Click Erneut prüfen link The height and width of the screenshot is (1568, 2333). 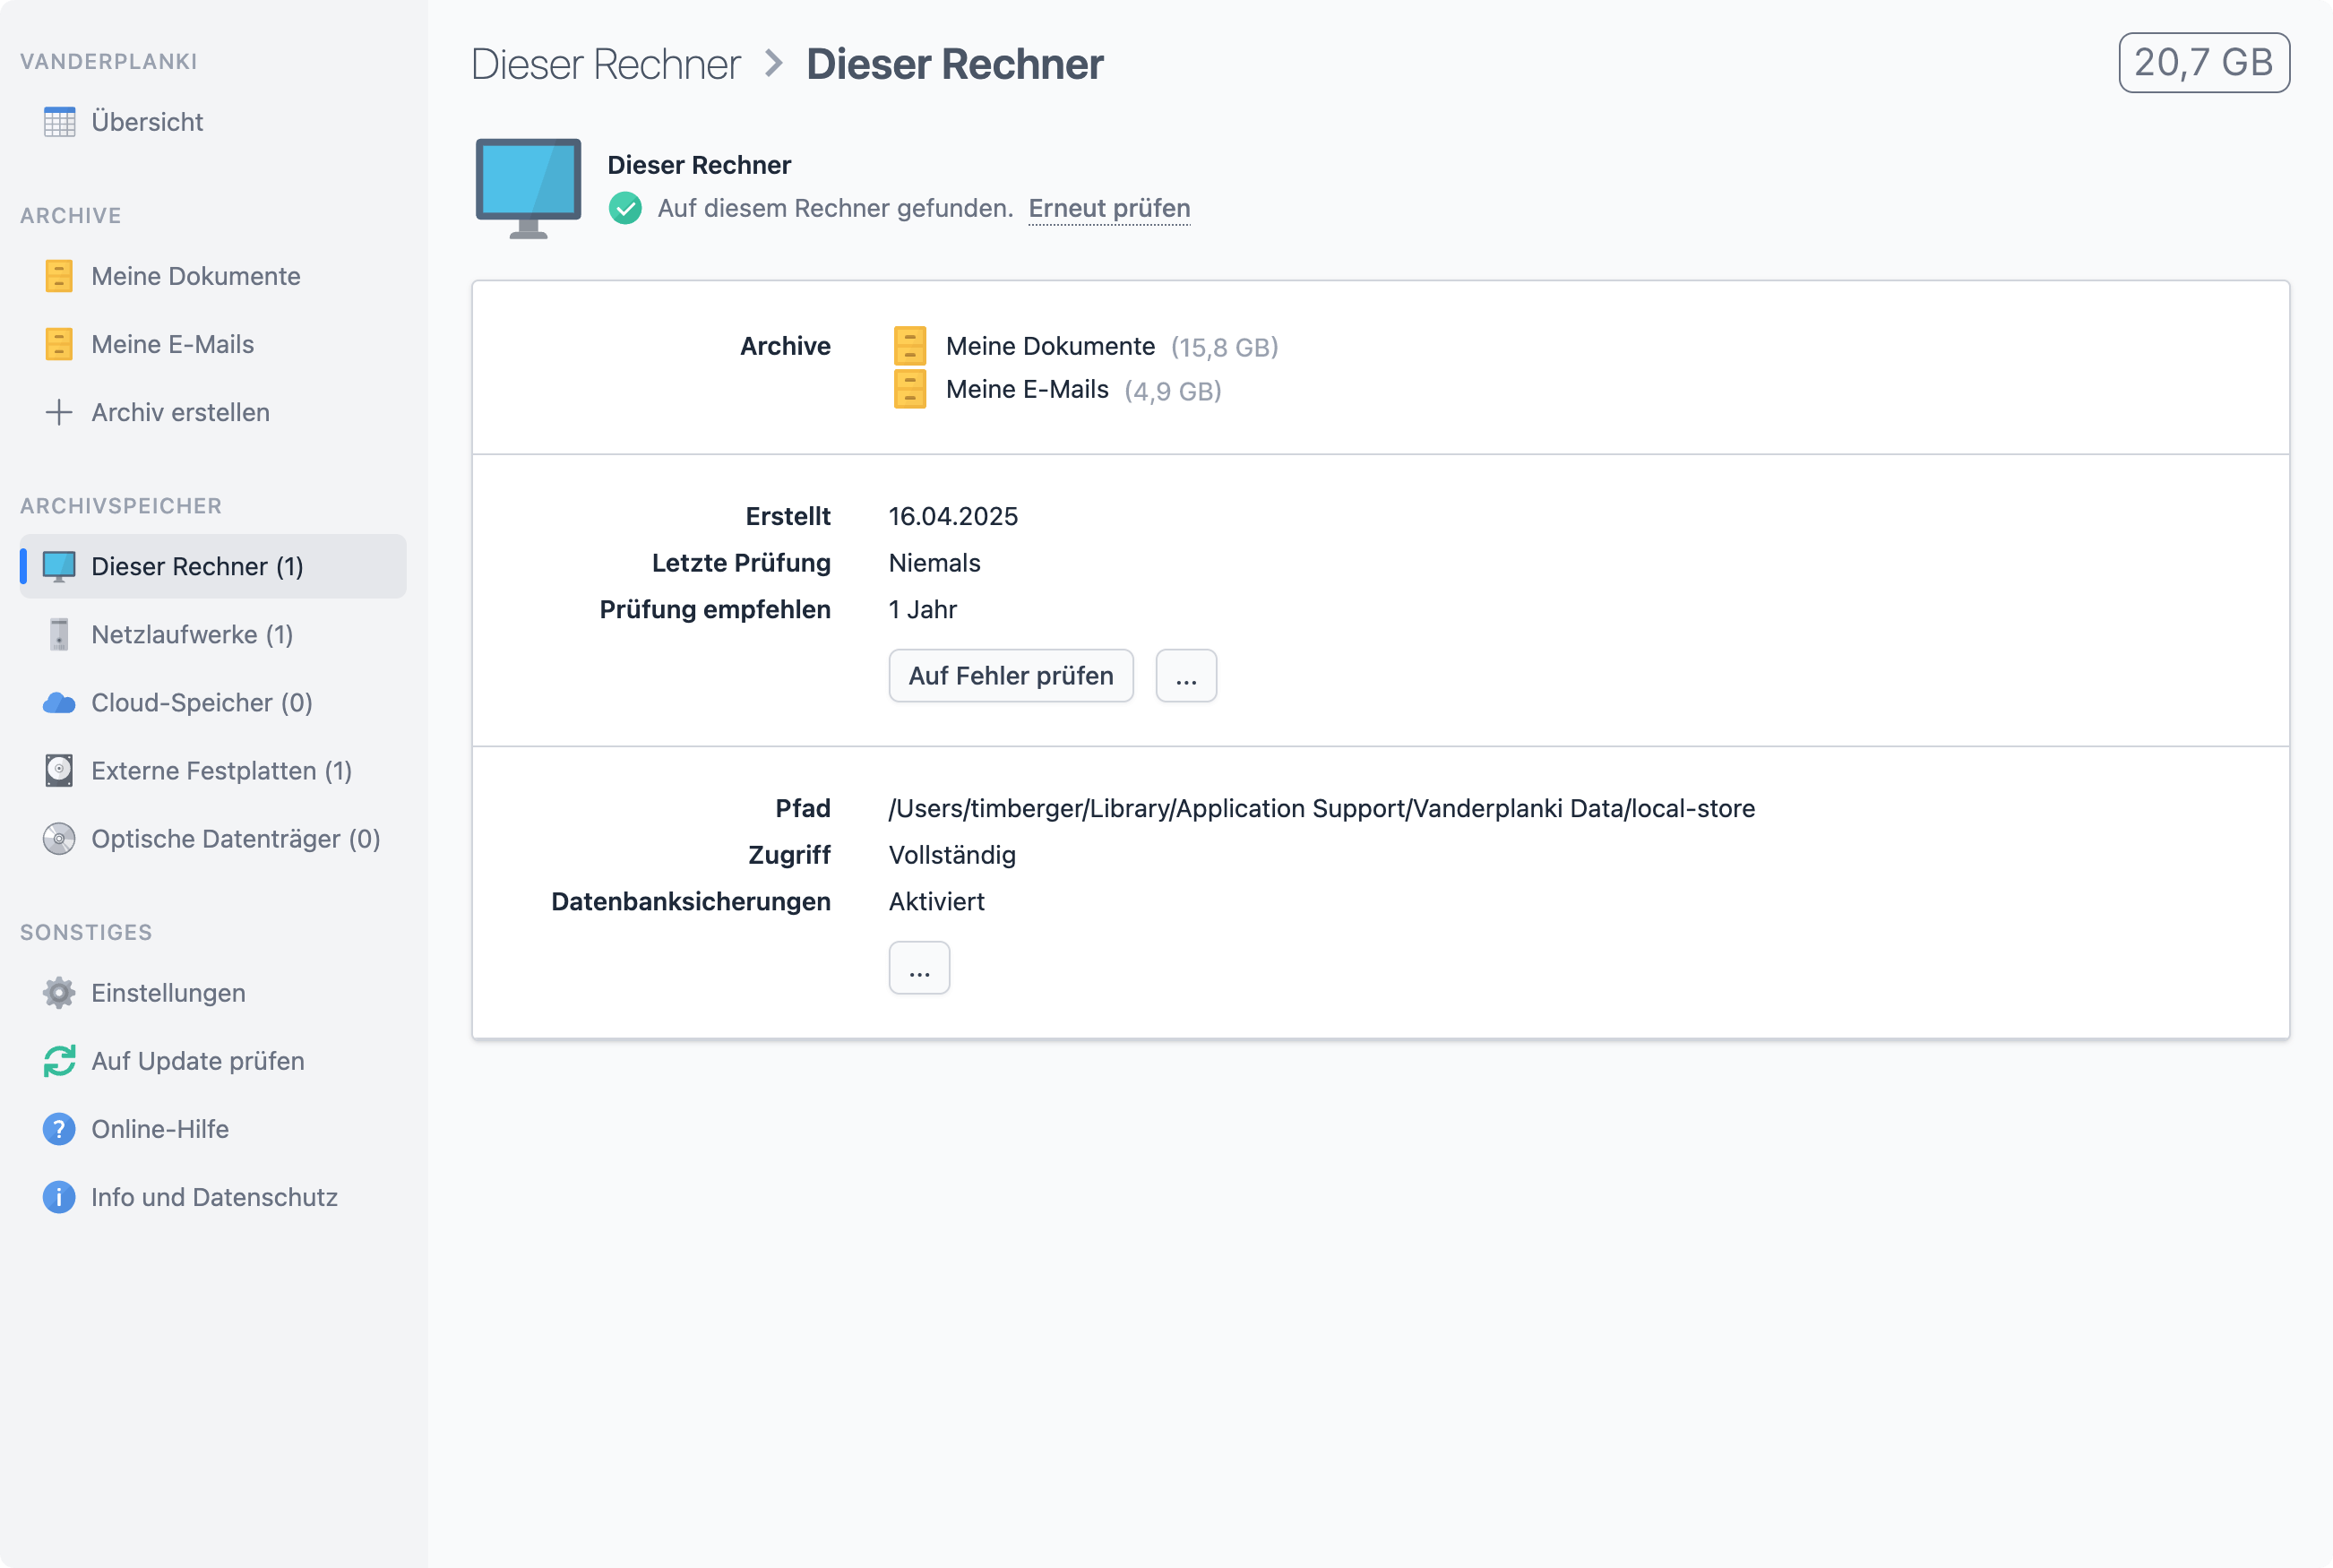[x=1109, y=208]
